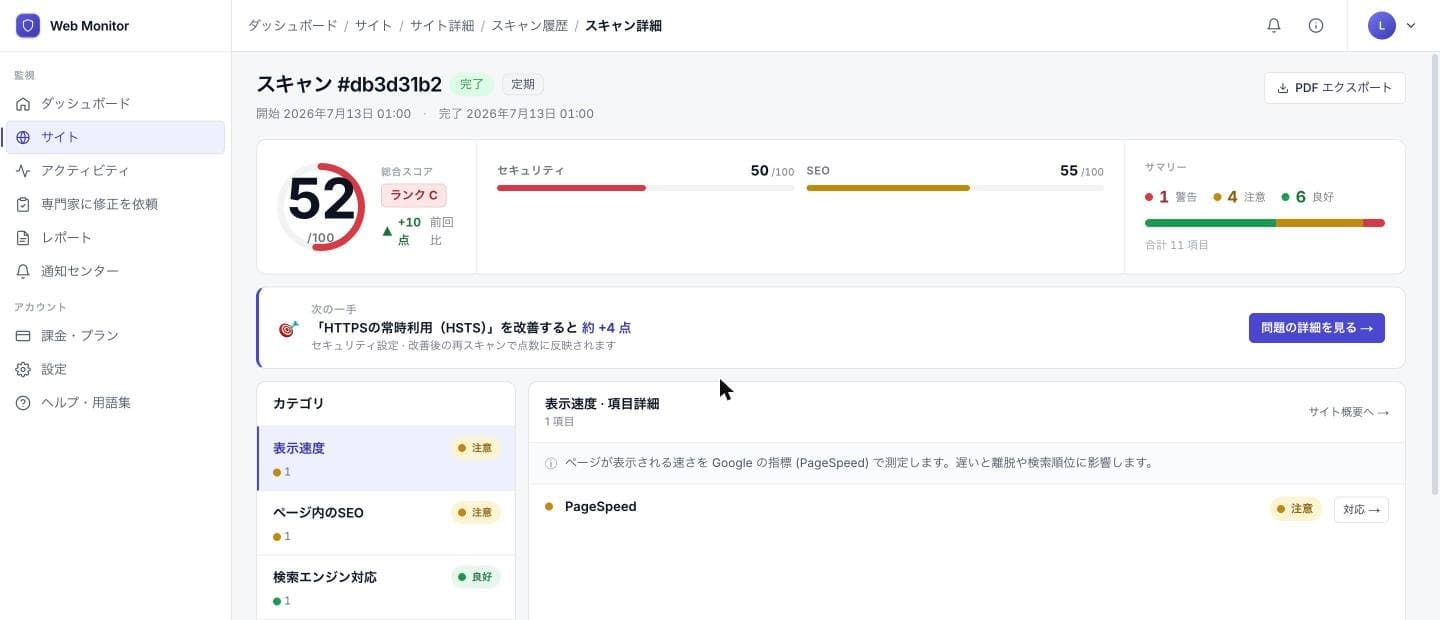Click the info circle icon in the header
Viewport: 1440px width, 620px height.
1316,26
